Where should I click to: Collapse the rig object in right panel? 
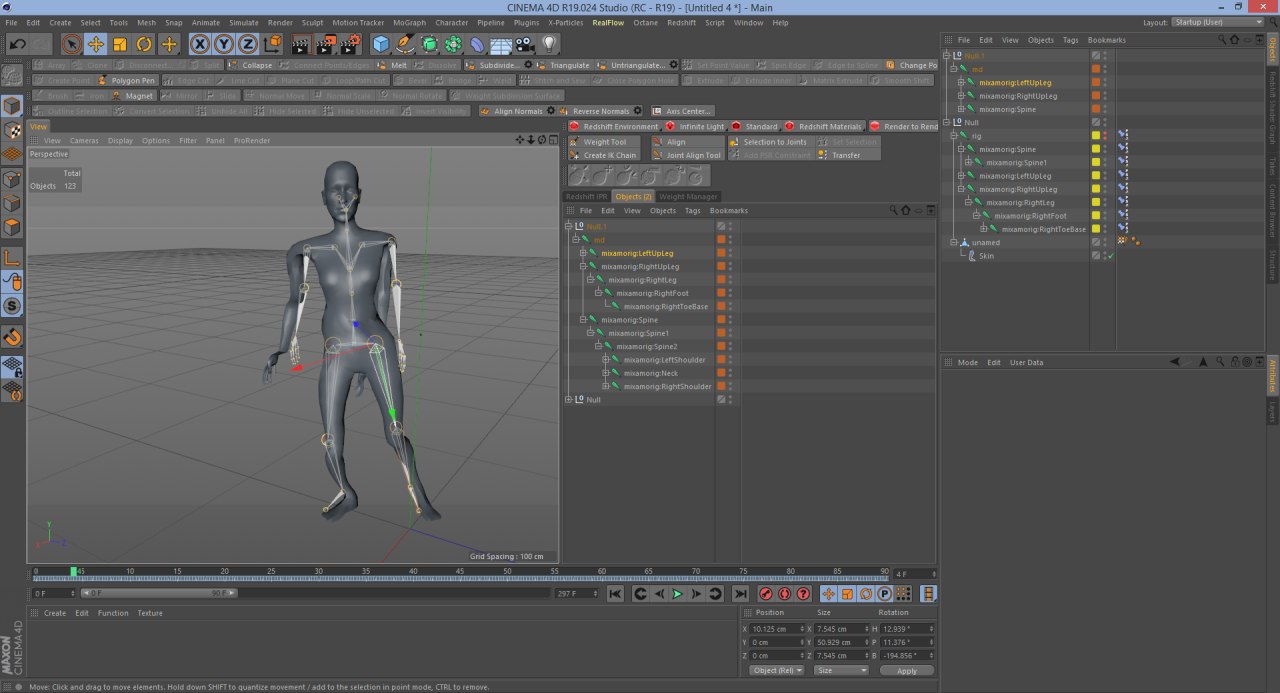(953, 136)
